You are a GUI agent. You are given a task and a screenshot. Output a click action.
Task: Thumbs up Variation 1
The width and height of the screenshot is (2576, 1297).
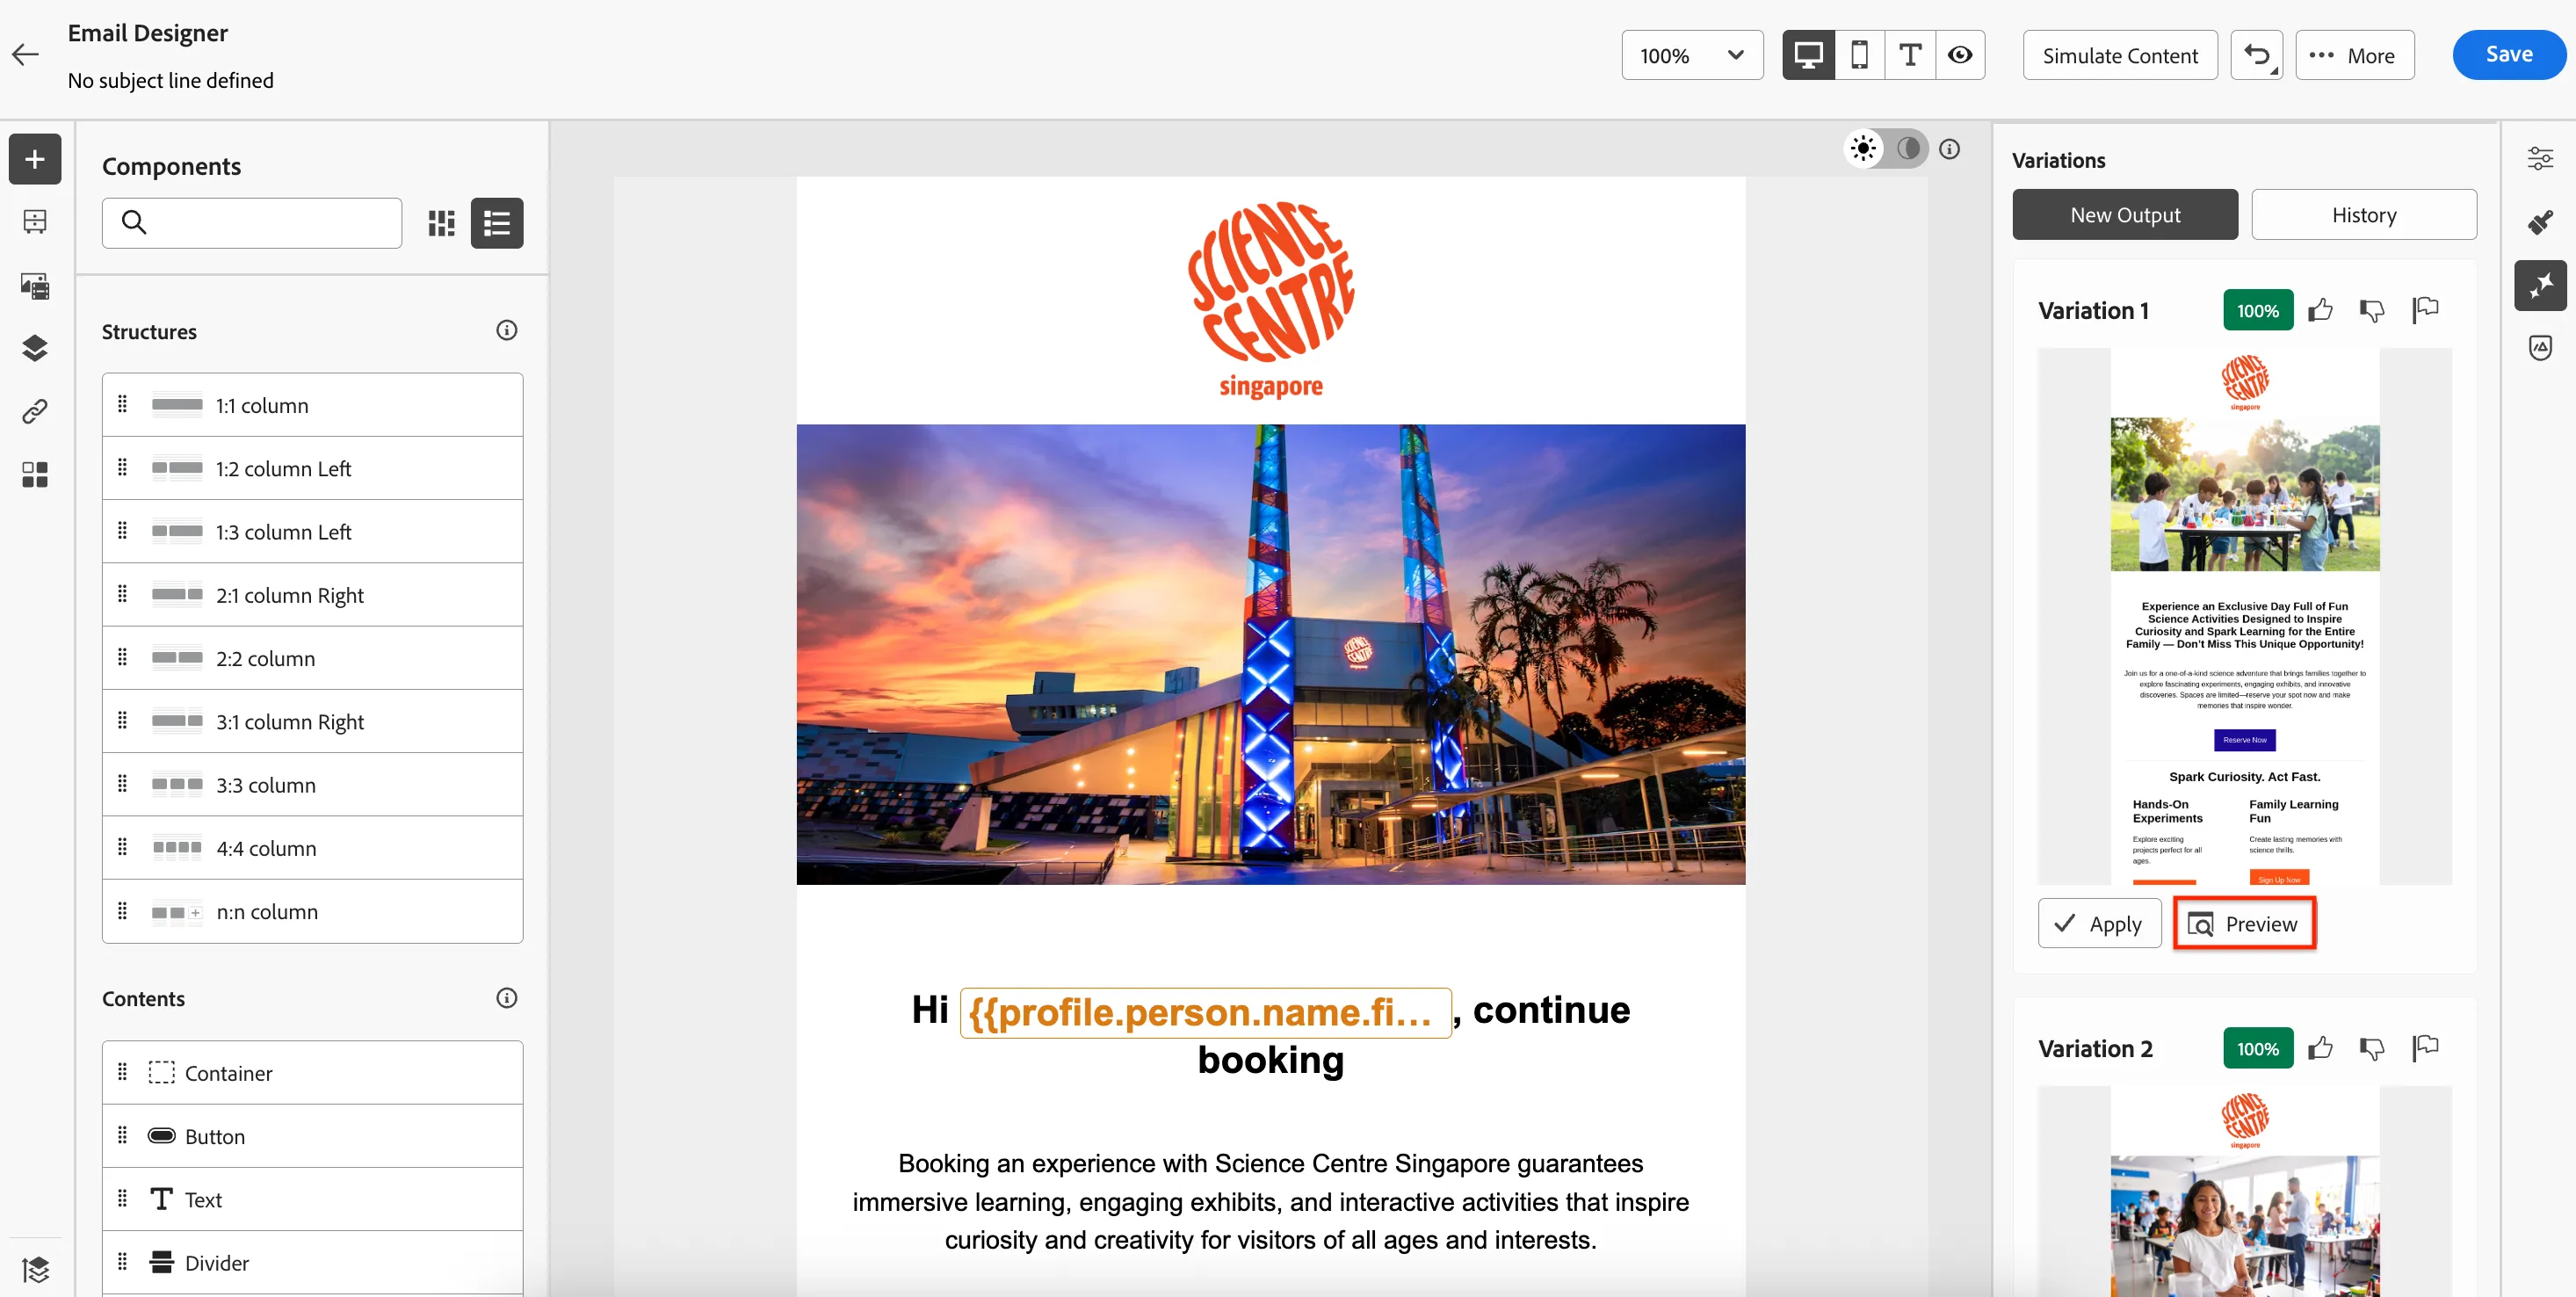(x=2321, y=311)
